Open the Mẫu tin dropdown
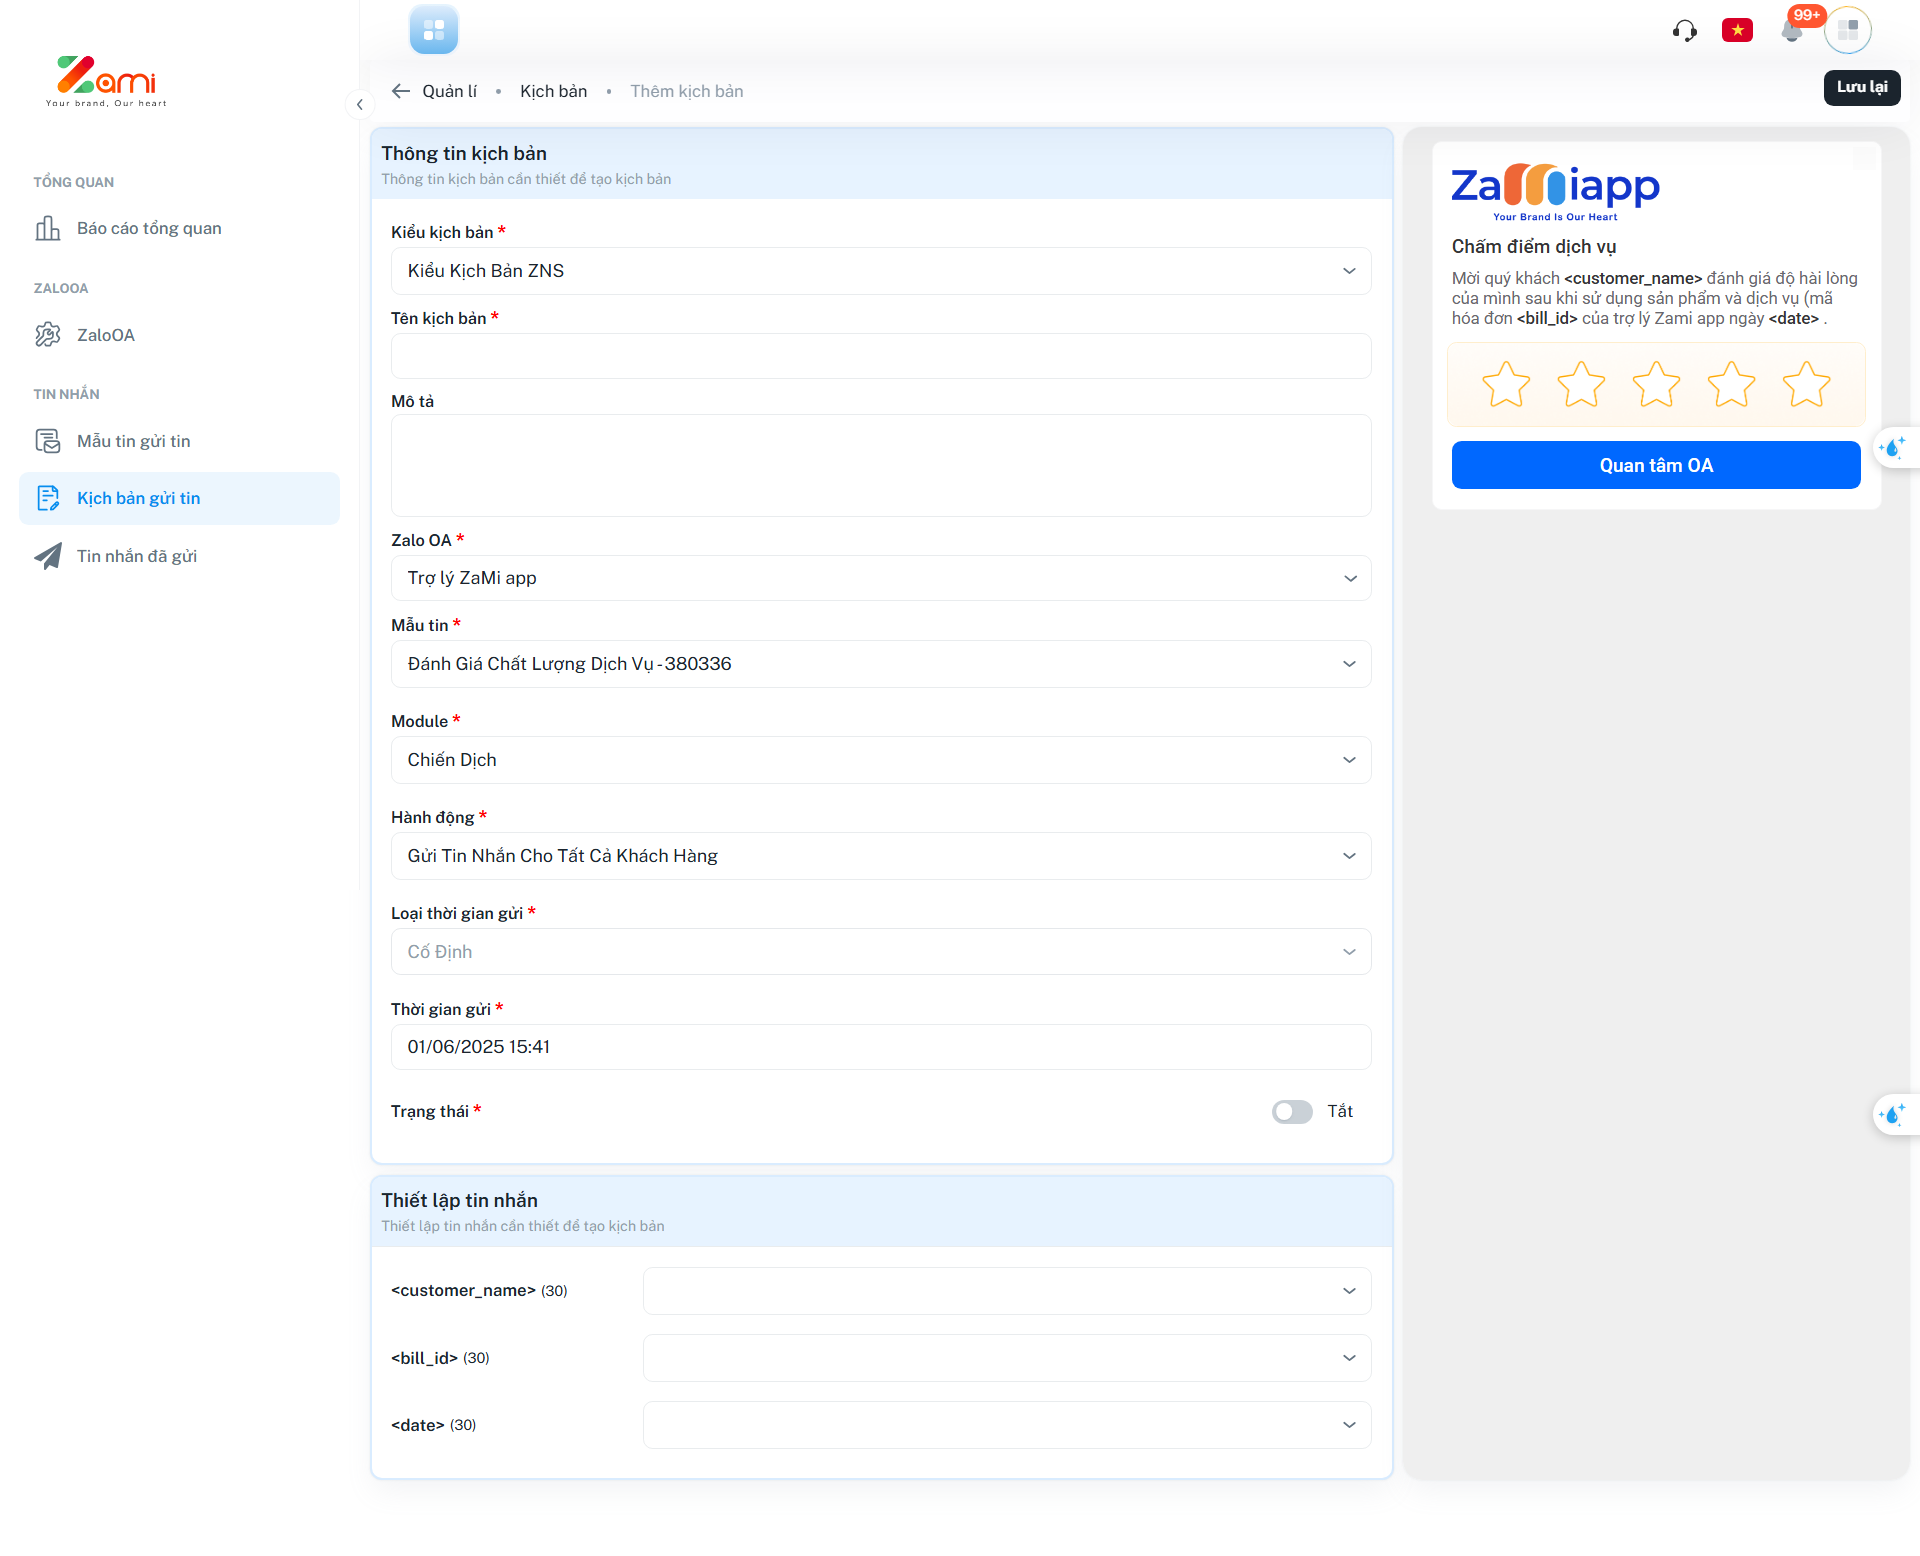 pos(880,664)
